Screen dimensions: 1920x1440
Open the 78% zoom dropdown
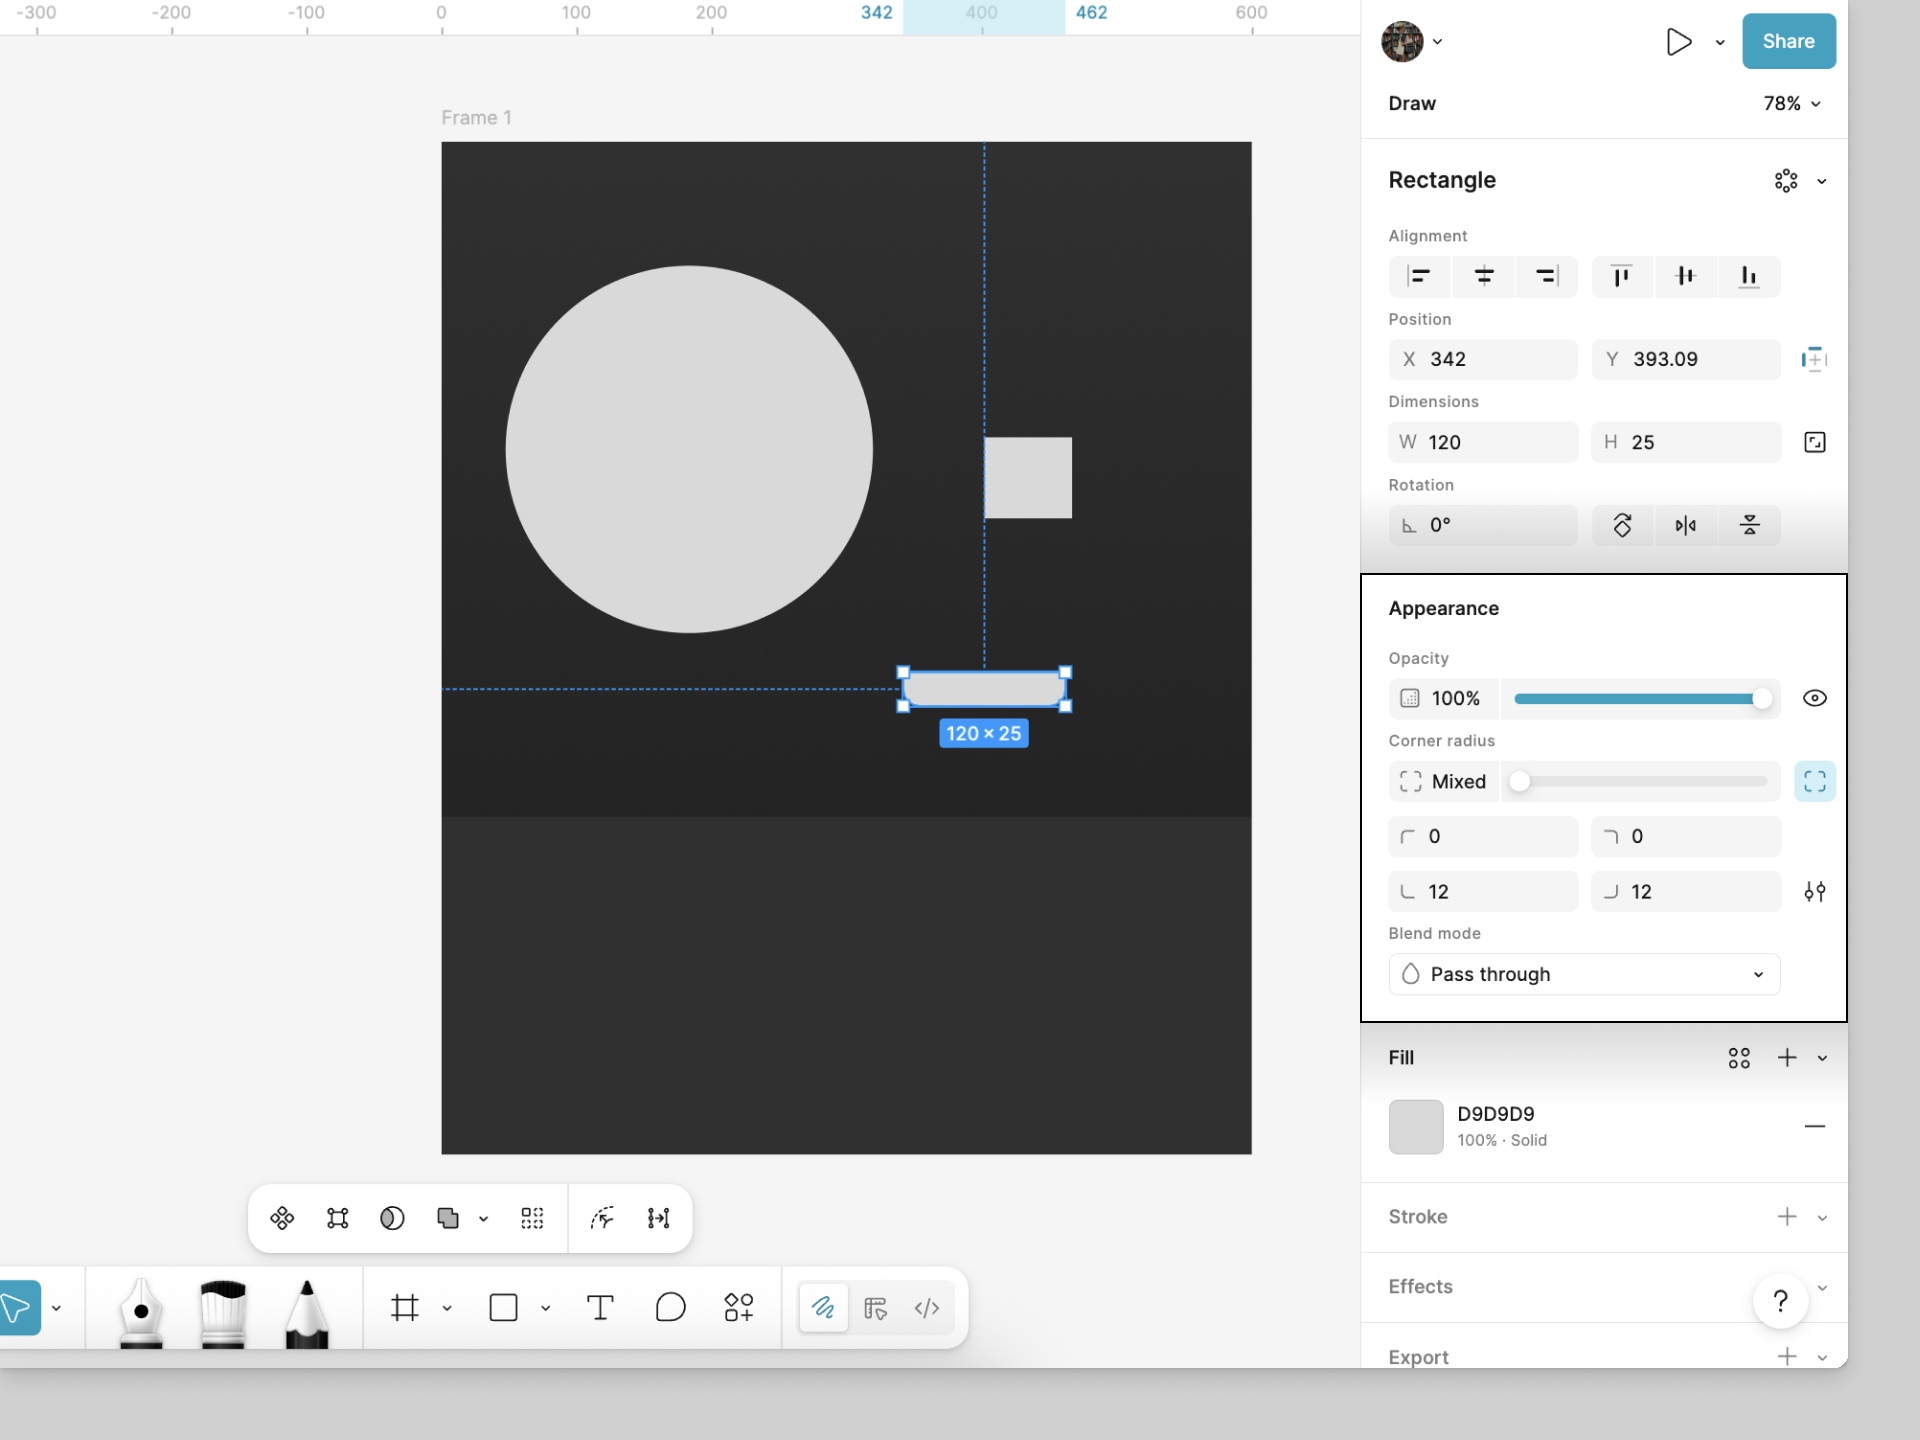pos(1792,104)
